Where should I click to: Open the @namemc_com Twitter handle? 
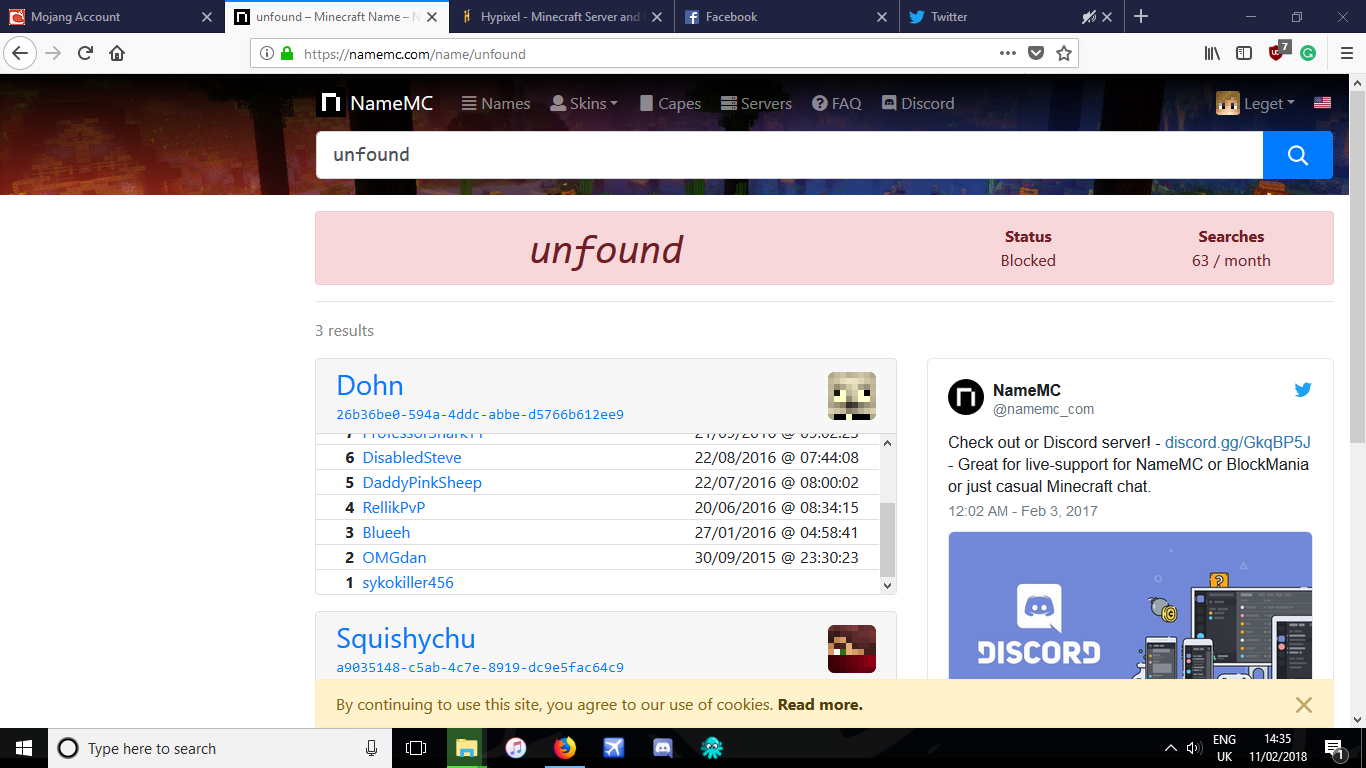tap(1043, 409)
